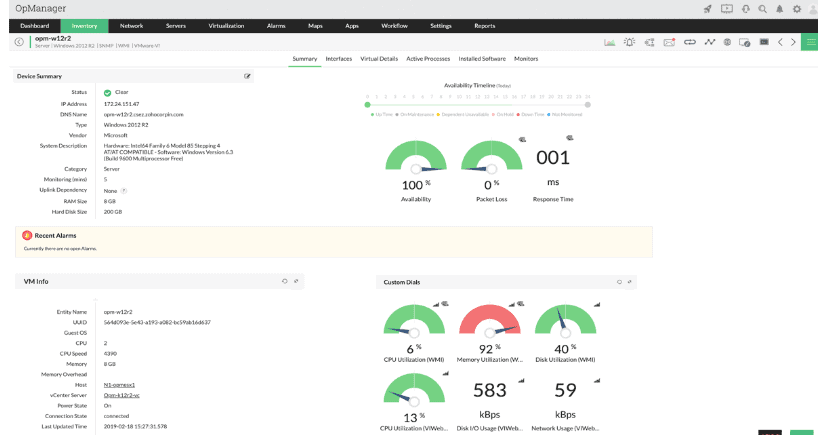Open the Network menu

(x=131, y=26)
